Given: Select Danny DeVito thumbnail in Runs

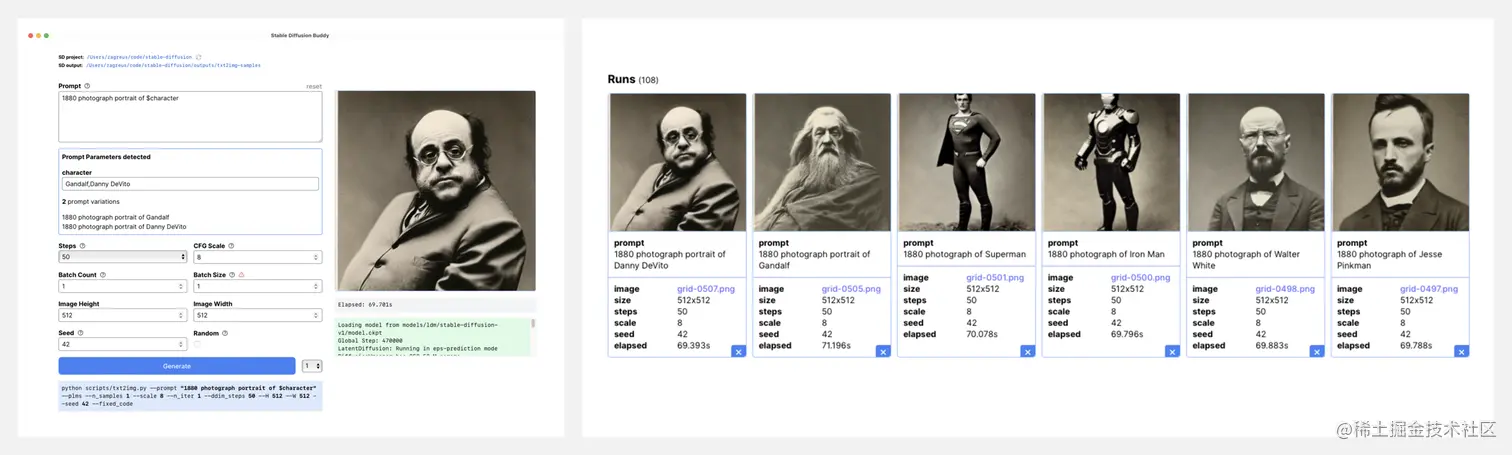Looking at the screenshot, I should click(x=678, y=162).
